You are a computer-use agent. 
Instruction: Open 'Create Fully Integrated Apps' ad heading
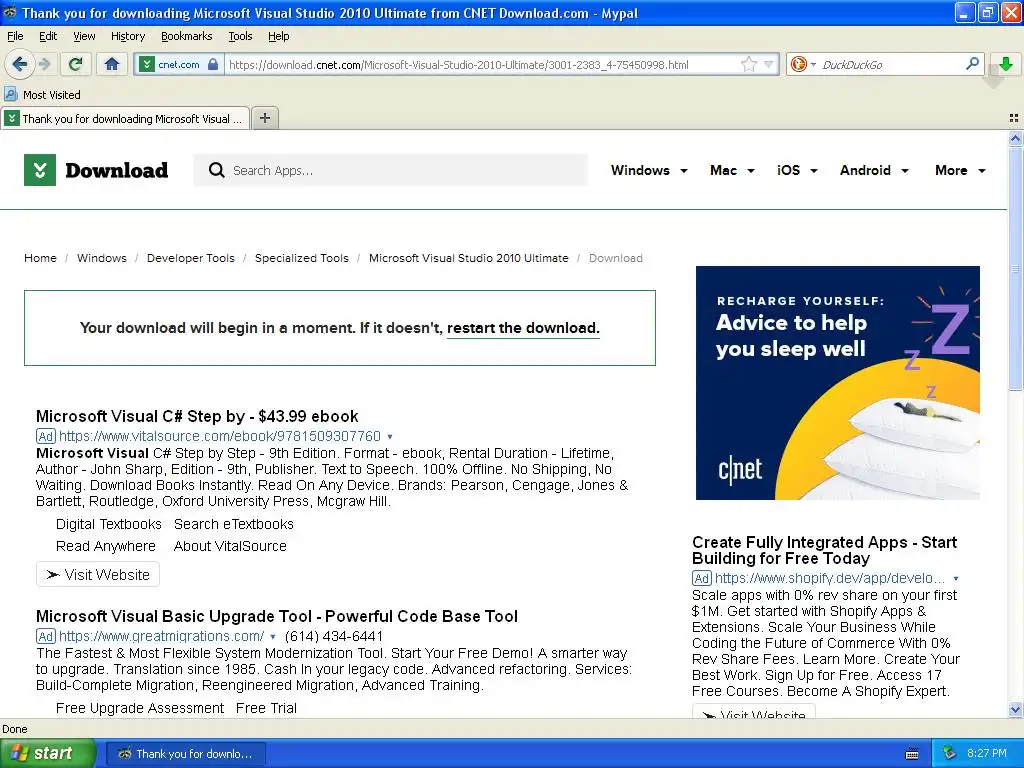(824, 550)
